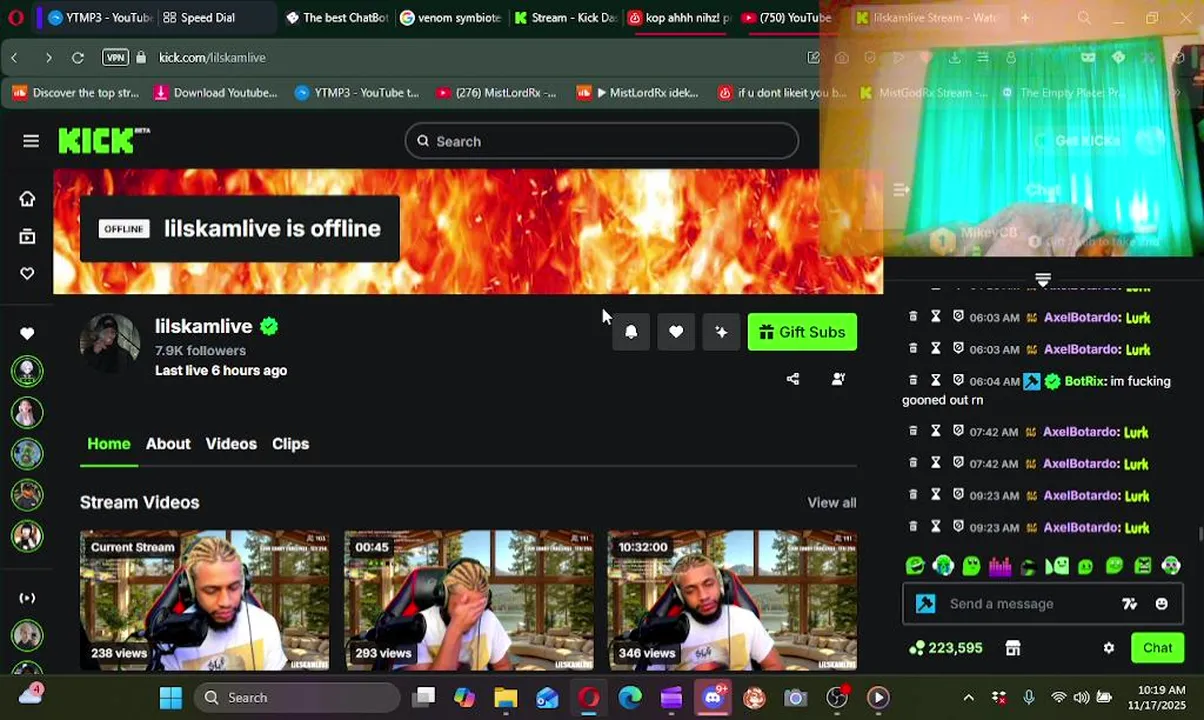Open the Clips channel tab
Screen dimensions: 1204x720
tap(291, 444)
